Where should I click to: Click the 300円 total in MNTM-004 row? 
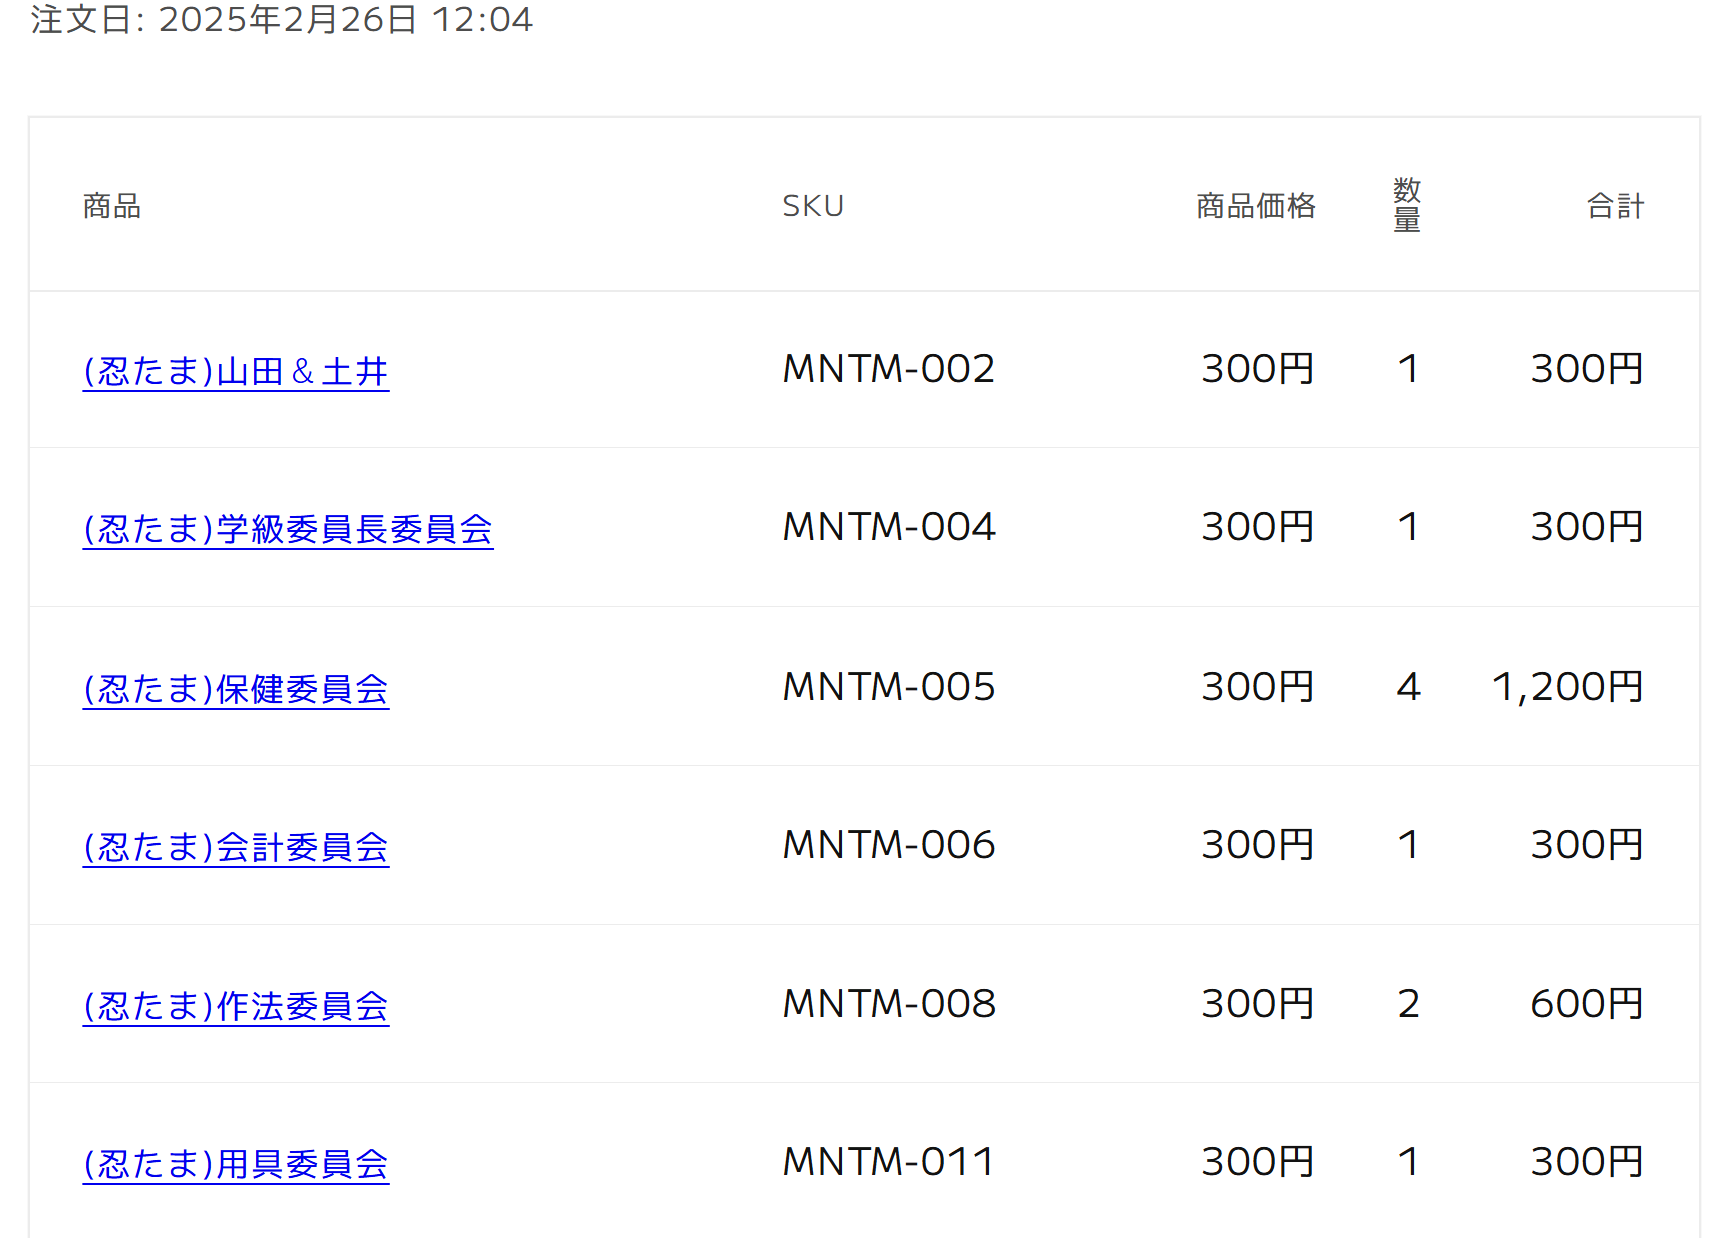click(1587, 527)
